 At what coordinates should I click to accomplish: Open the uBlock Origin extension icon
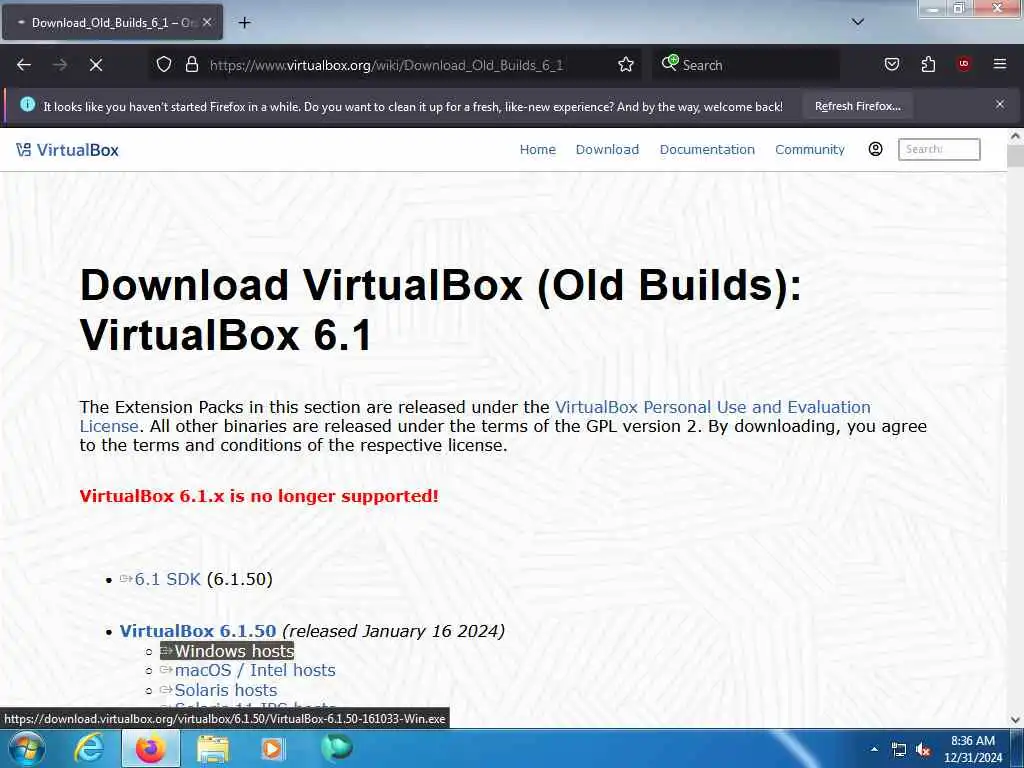[x=964, y=64]
